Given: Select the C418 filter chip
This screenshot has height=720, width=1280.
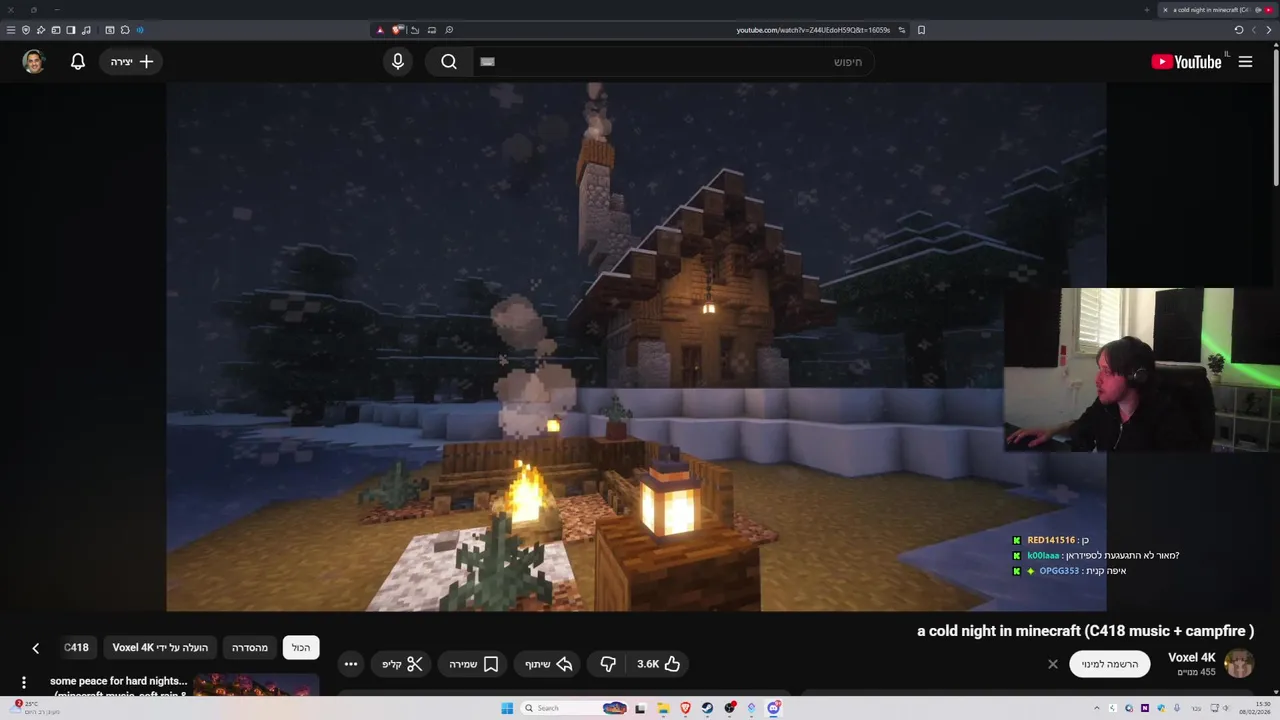Looking at the screenshot, I should pos(77,648).
